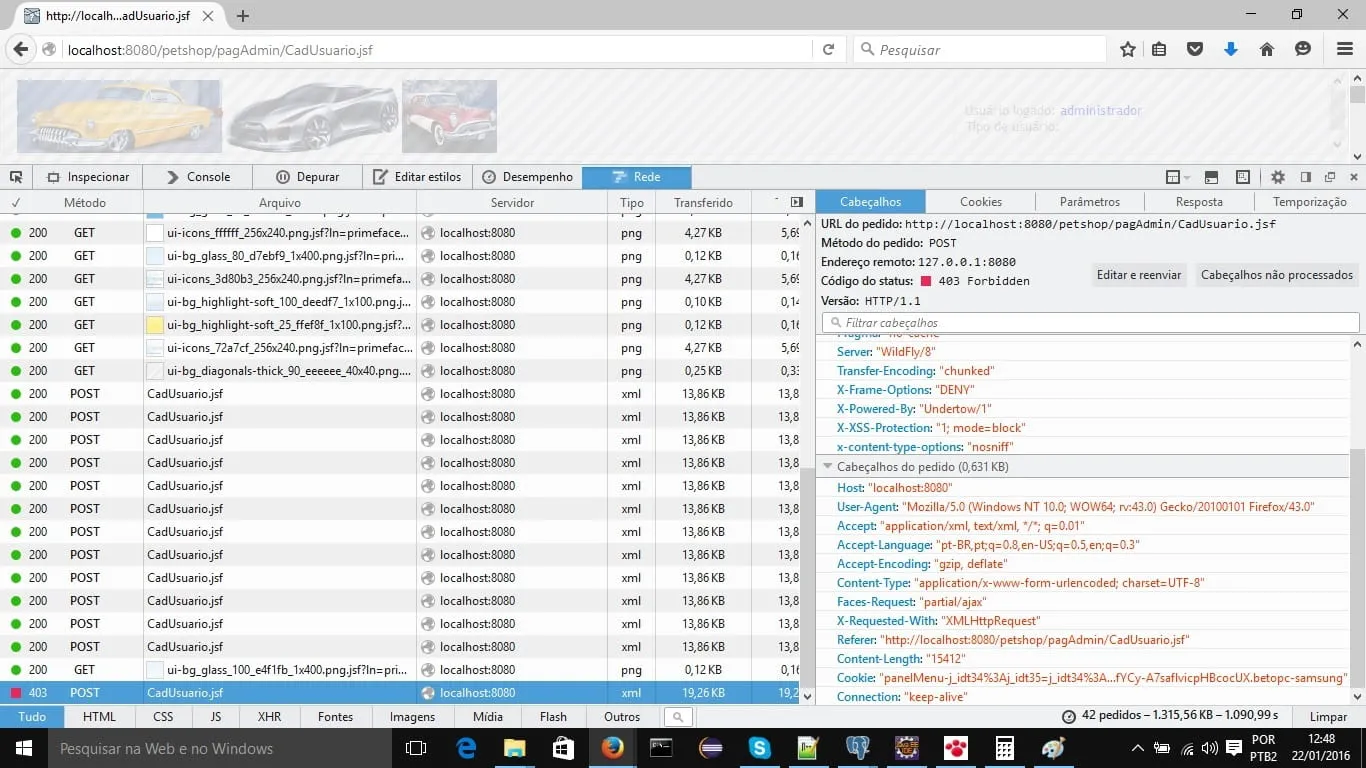Open the Console devtools tab
The image size is (1366, 768).
pos(198,177)
